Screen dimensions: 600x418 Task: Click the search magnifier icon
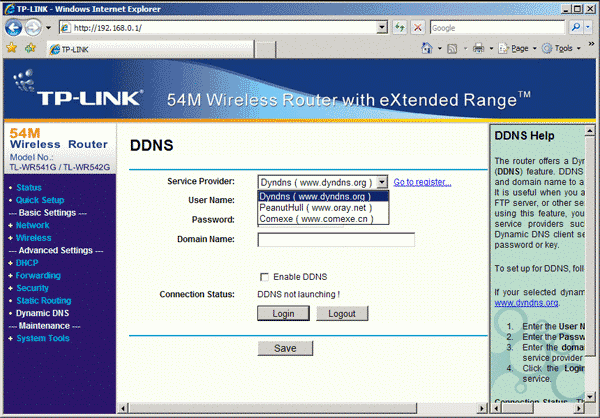[x=575, y=27]
